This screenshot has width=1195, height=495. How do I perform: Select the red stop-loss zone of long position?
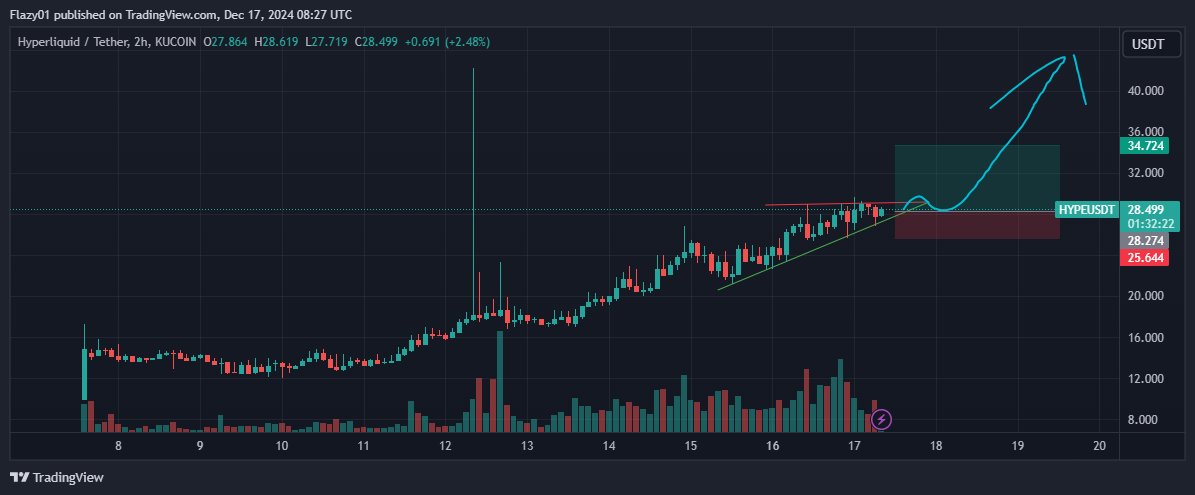pyautogui.click(x=977, y=225)
